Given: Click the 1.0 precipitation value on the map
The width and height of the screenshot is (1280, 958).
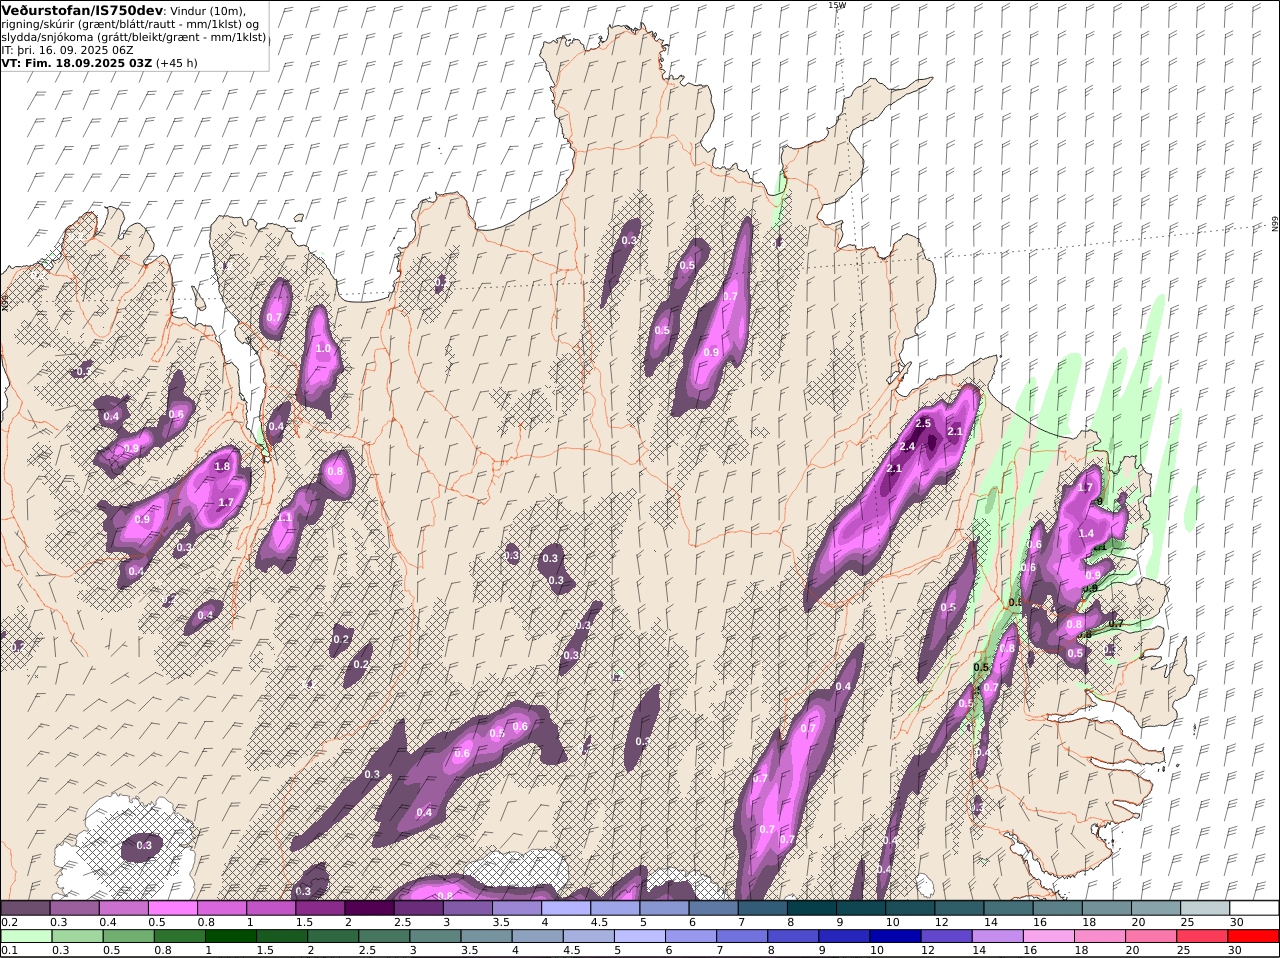Looking at the screenshot, I should [323, 349].
